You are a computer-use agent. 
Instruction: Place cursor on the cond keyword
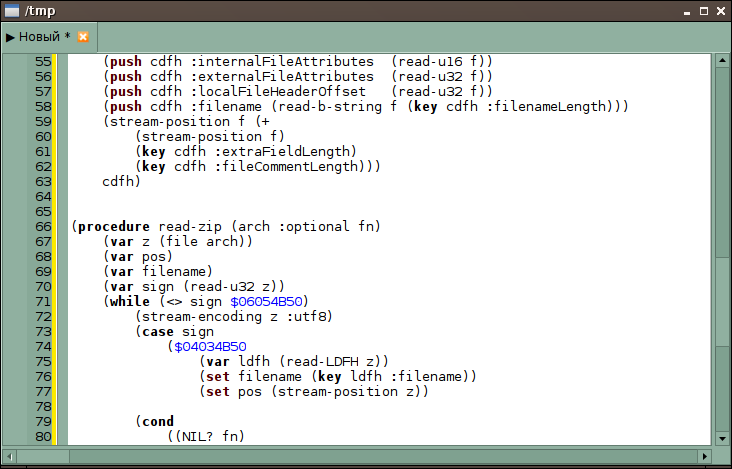click(157, 421)
